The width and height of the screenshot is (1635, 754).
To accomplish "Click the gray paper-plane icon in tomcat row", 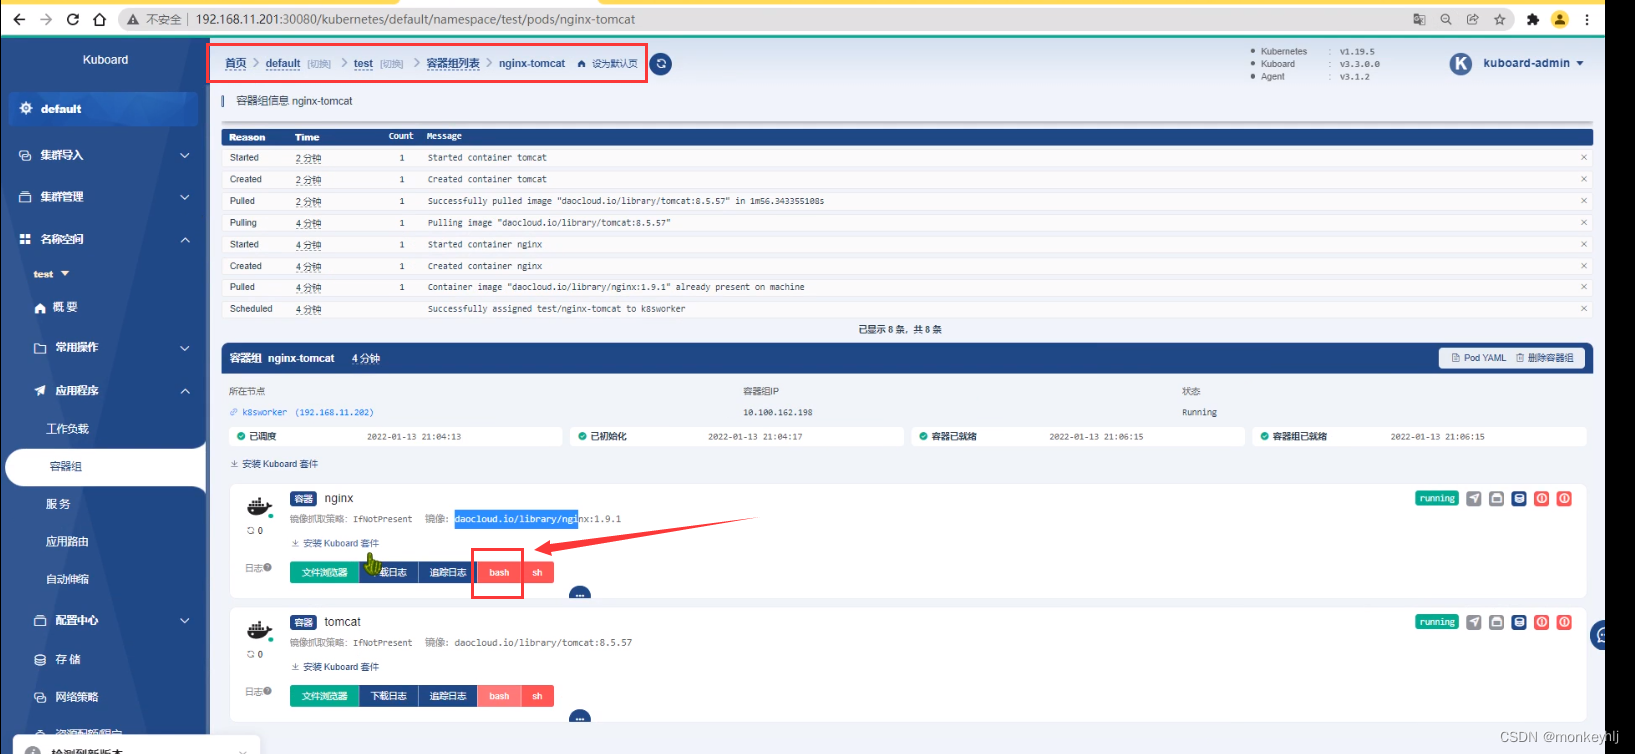I will [1474, 622].
